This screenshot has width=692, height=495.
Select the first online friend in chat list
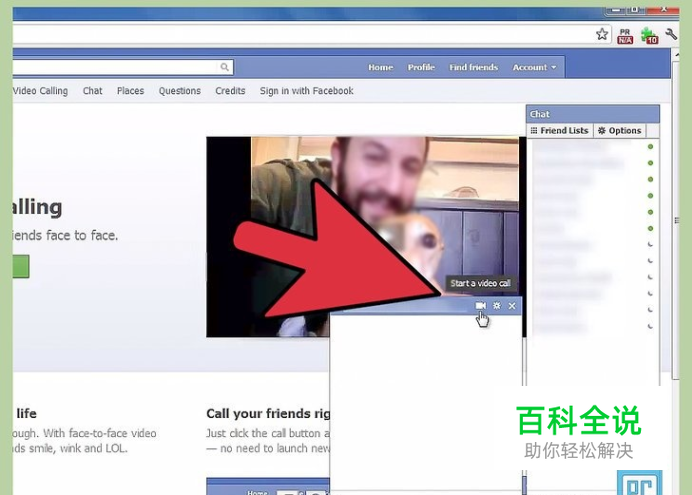[593, 146]
